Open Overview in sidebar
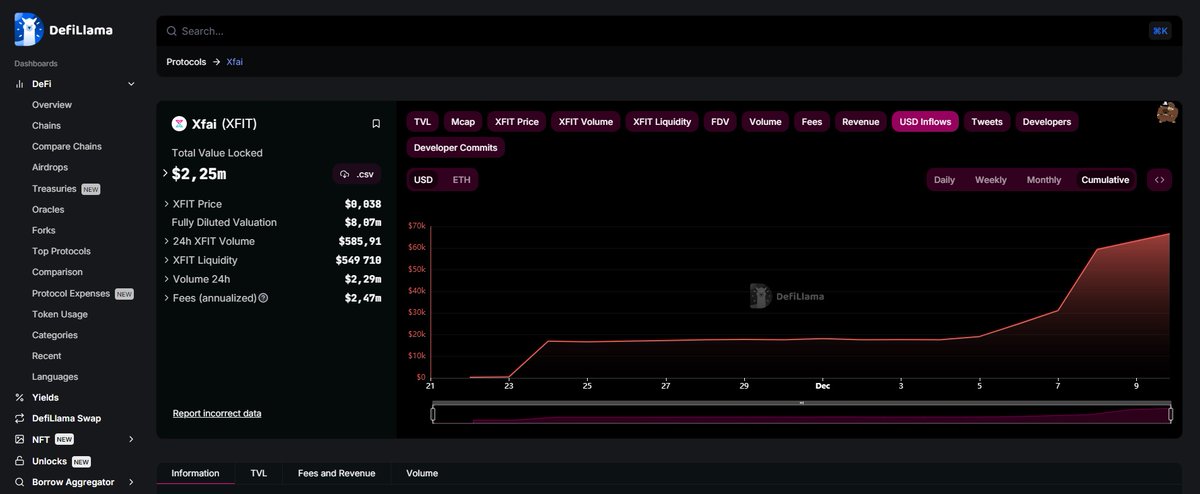Screen dimensions: 1200x494 tap(52, 105)
